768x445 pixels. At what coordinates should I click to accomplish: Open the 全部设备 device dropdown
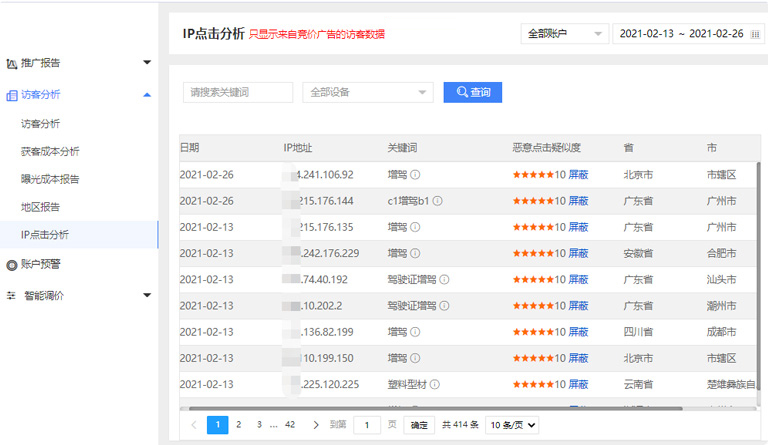click(367, 93)
